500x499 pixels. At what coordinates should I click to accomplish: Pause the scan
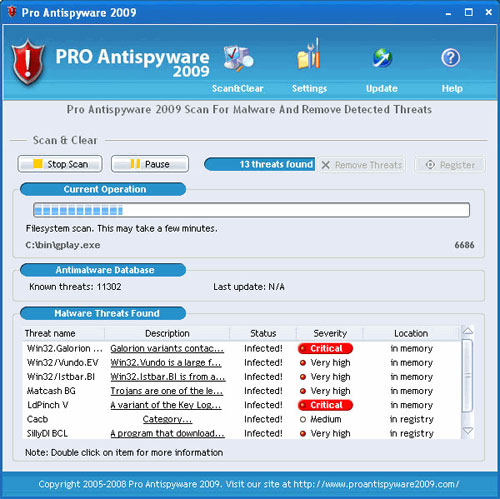click(x=150, y=164)
